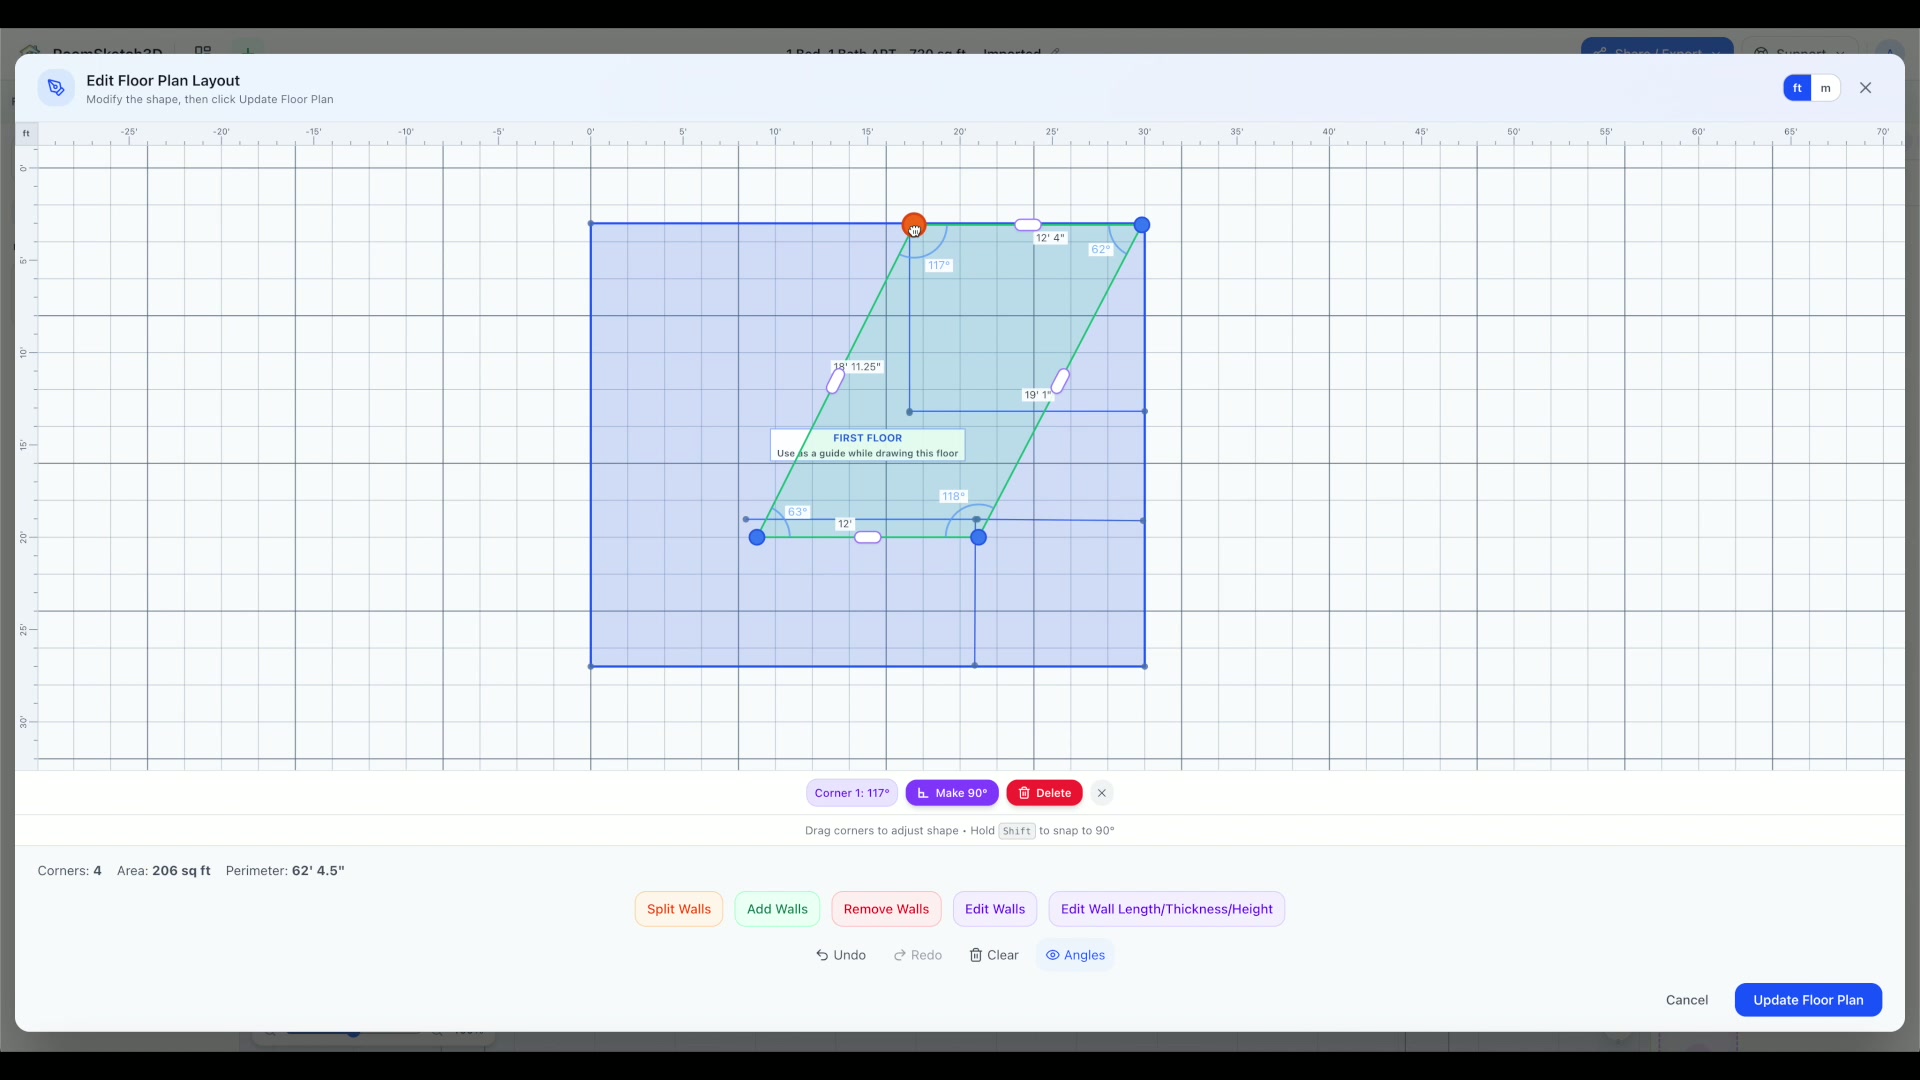This screenshot has width=1920, height=1080.
Task: Open Edit Wall Length/Thickness/Height
Action: point(1166,909)
